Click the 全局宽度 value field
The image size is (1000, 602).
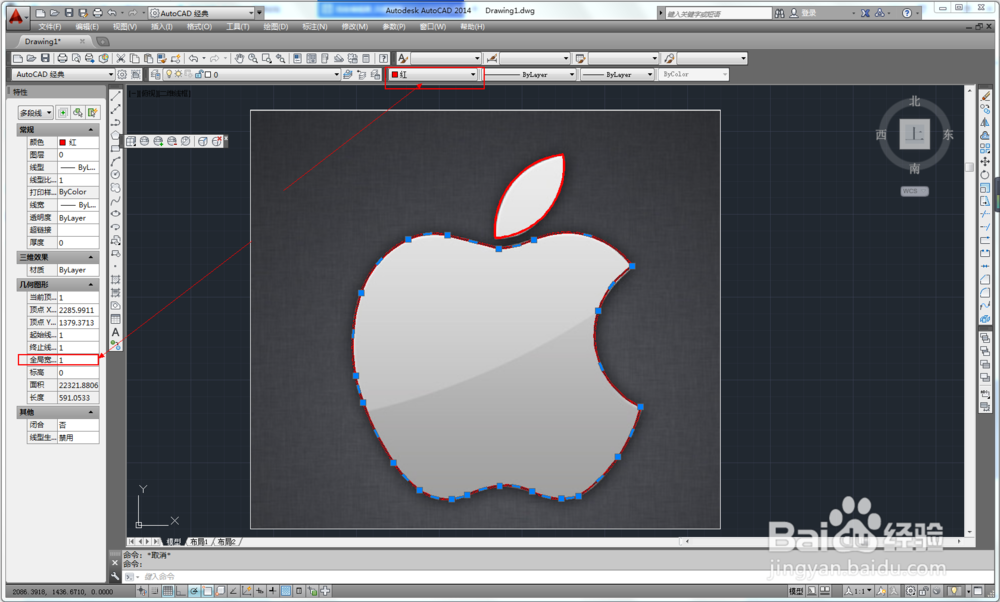point(78,360)
